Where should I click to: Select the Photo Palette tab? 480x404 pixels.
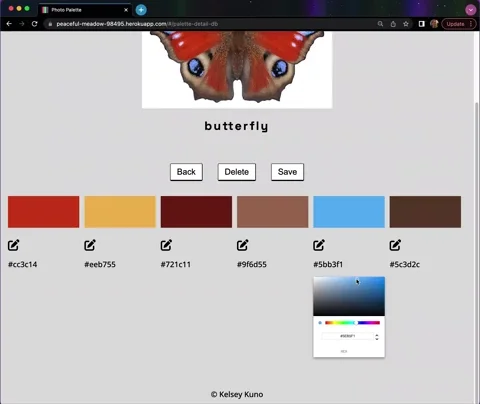85,10
